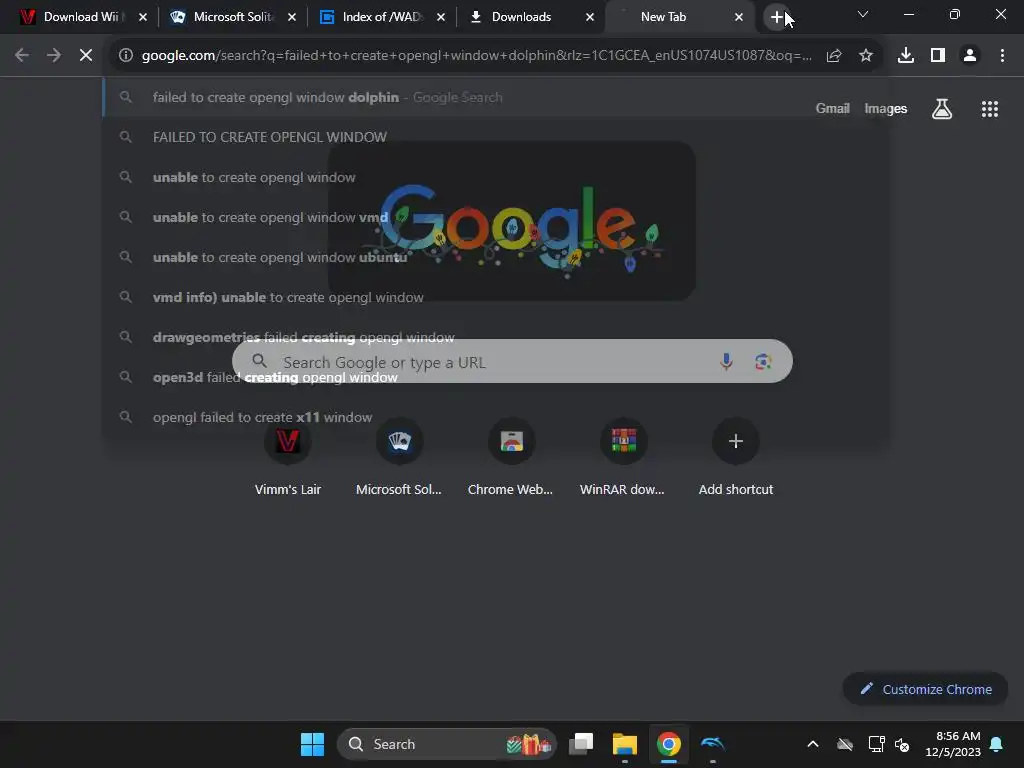Open network status tray icon
Image resolution: width=1024 pixels, height=768 pixels.
tap(876, 744)
